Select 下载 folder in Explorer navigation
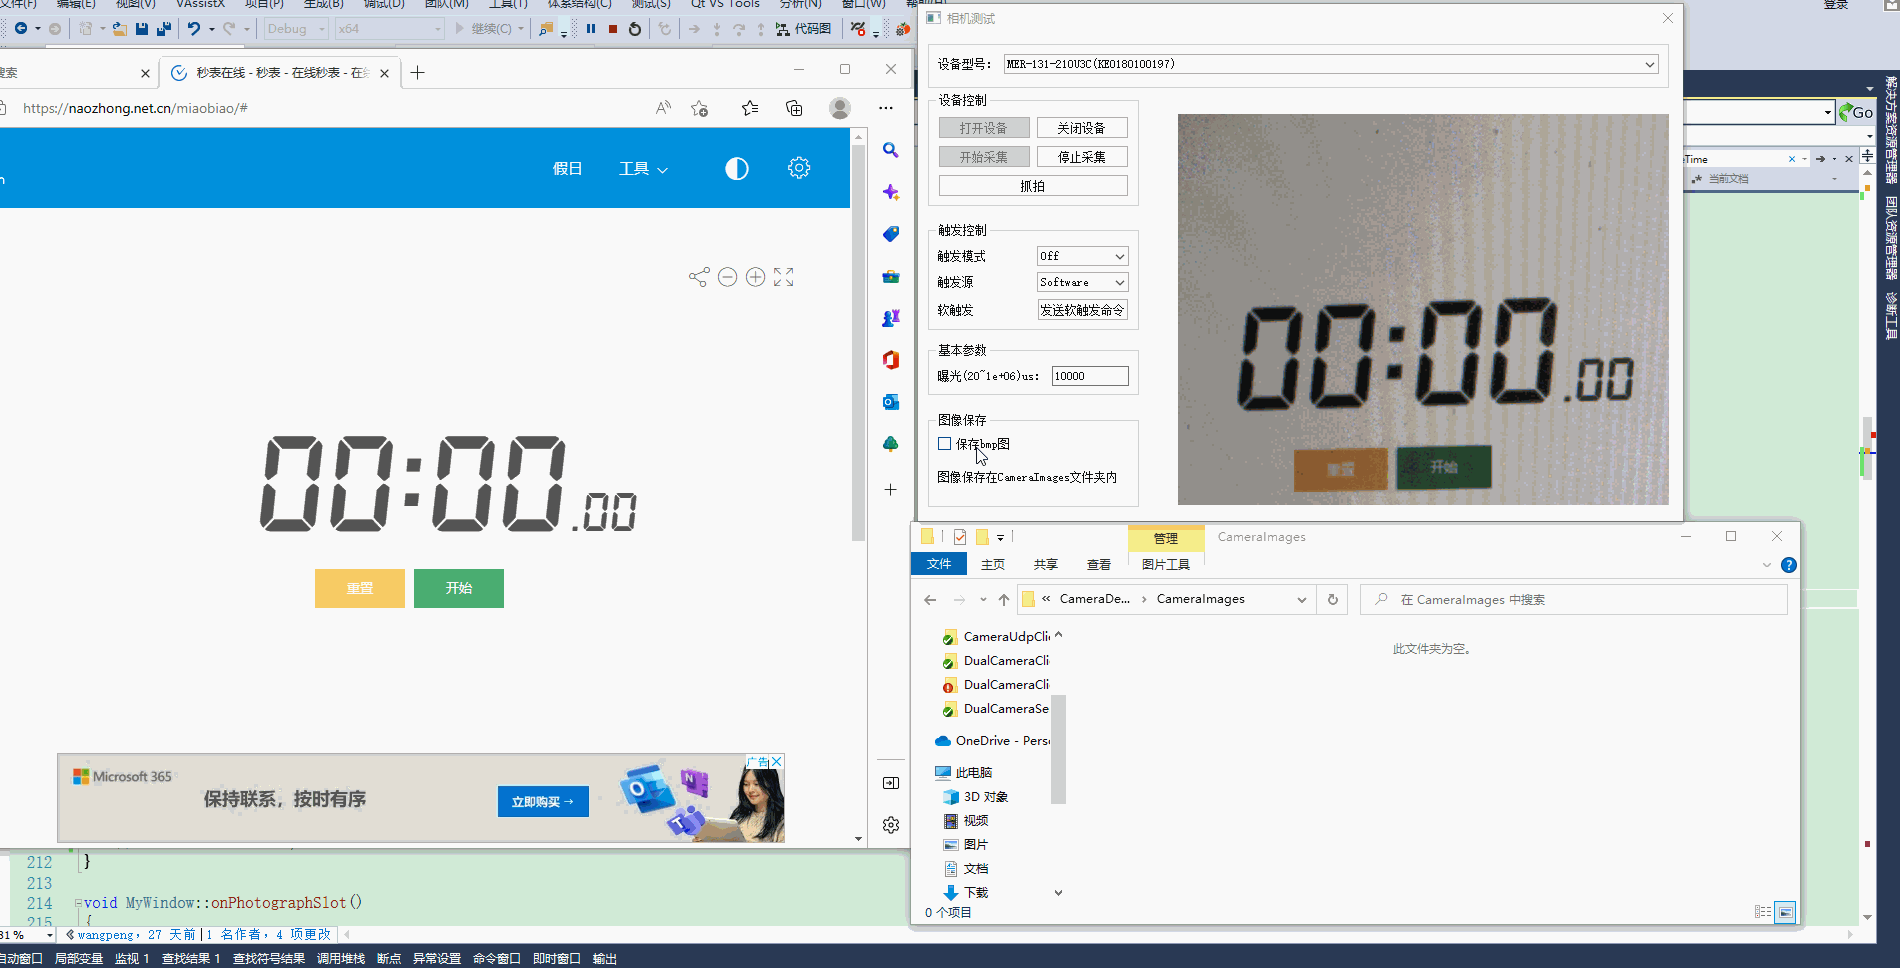This screenshot has height=968, width=1900. (966, 893)
